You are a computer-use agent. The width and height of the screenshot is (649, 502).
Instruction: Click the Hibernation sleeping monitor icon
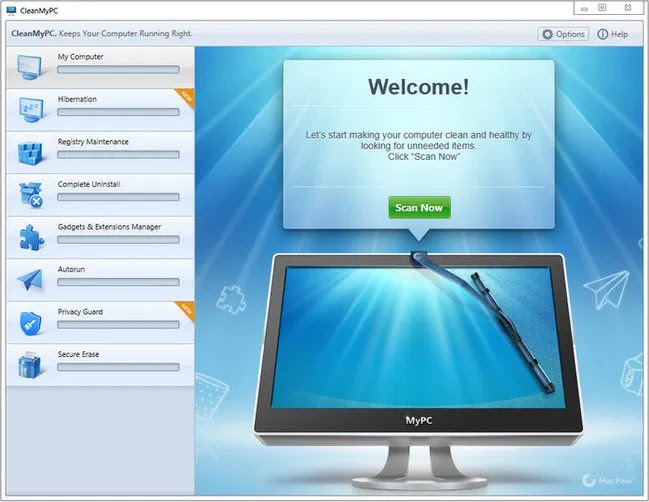tap(31, 110)
